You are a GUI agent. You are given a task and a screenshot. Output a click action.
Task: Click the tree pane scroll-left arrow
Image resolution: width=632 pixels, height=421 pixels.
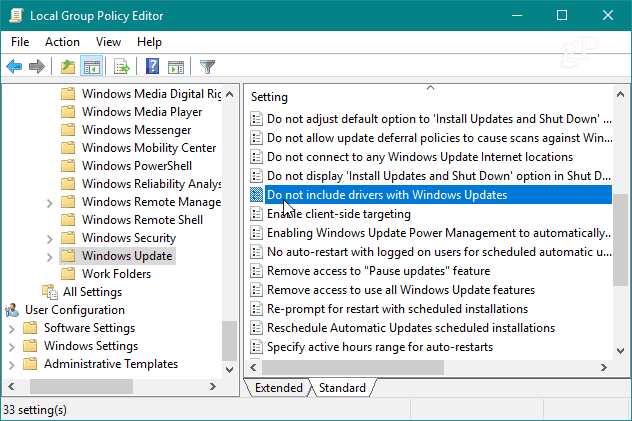pyautogui.click(x=11, y=387)
